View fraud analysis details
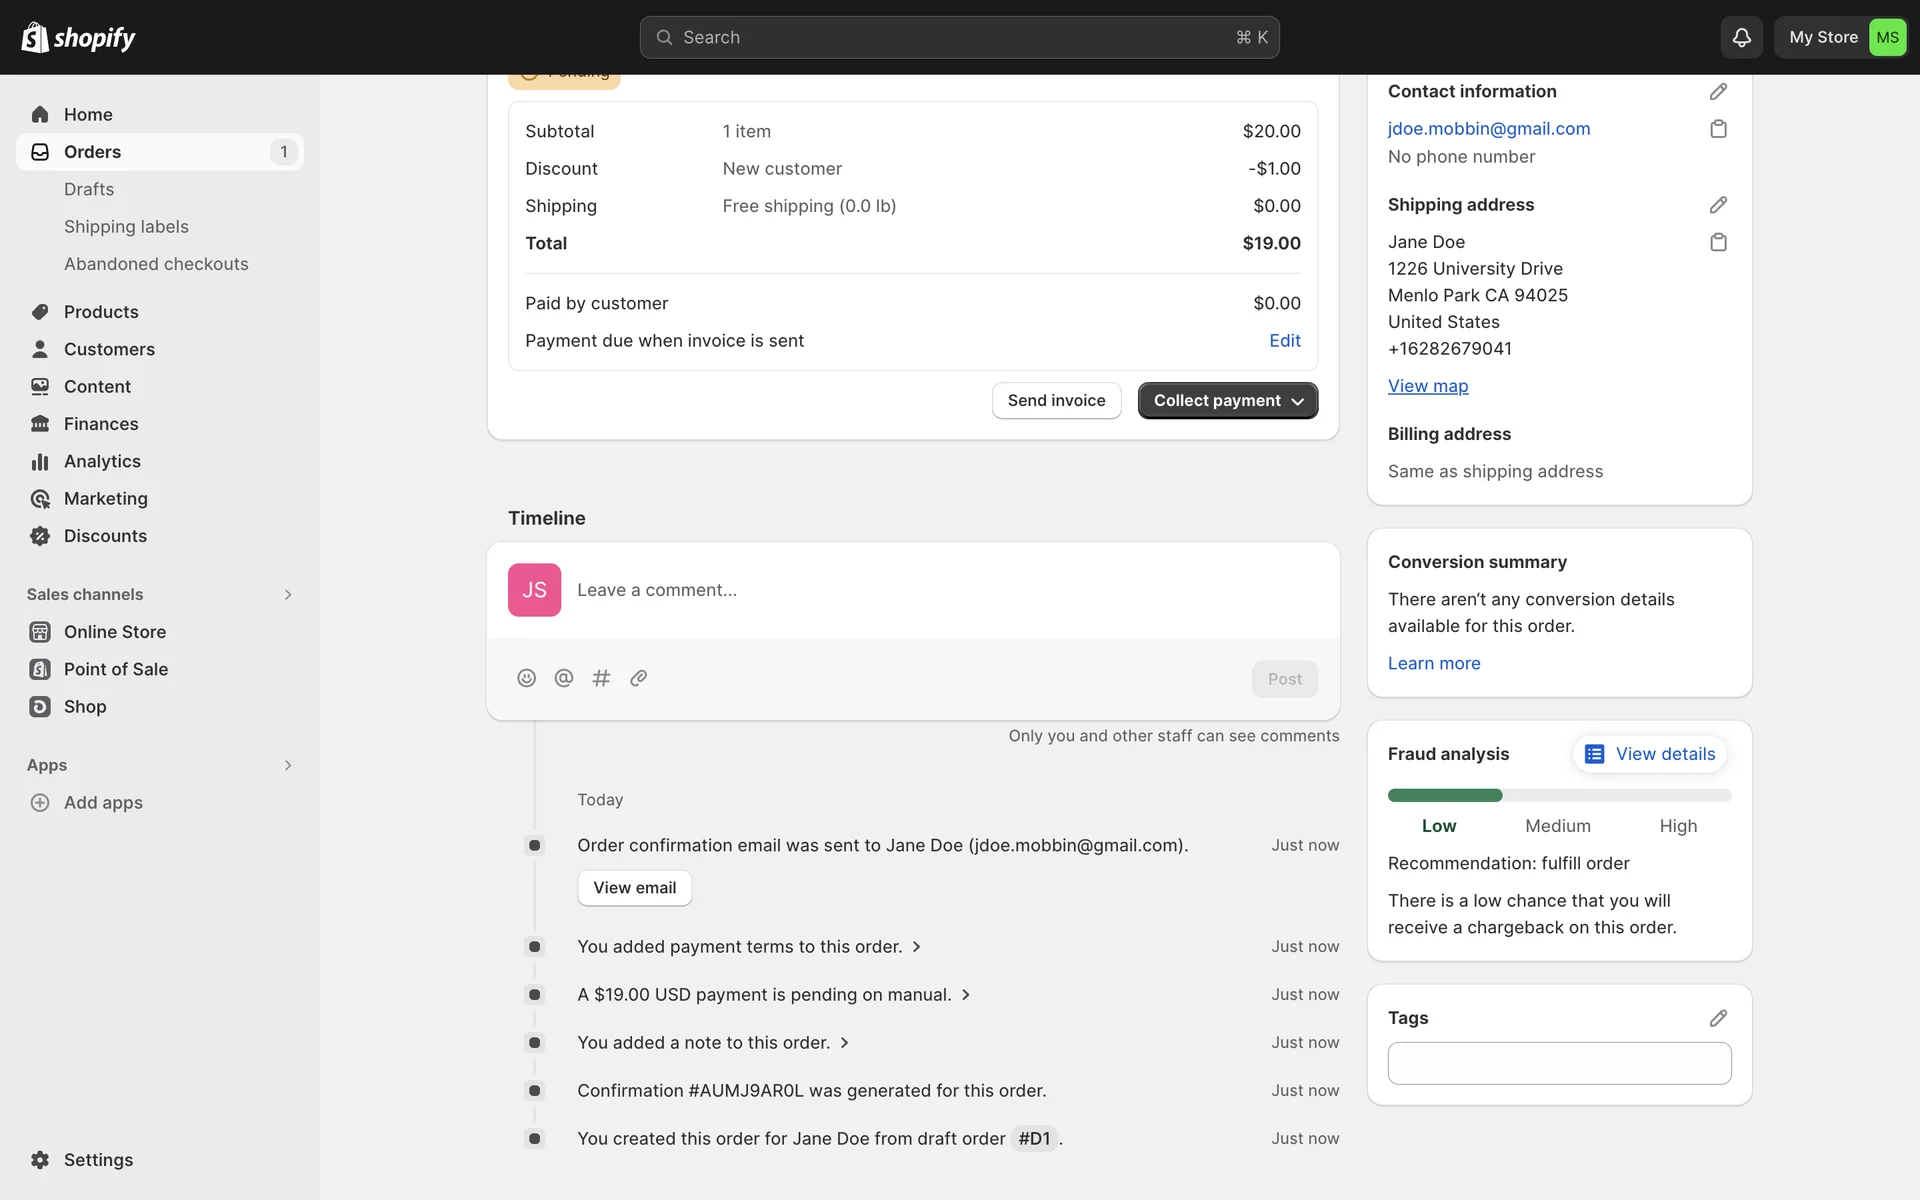1920x1200 pixels. click(1650, 755)
